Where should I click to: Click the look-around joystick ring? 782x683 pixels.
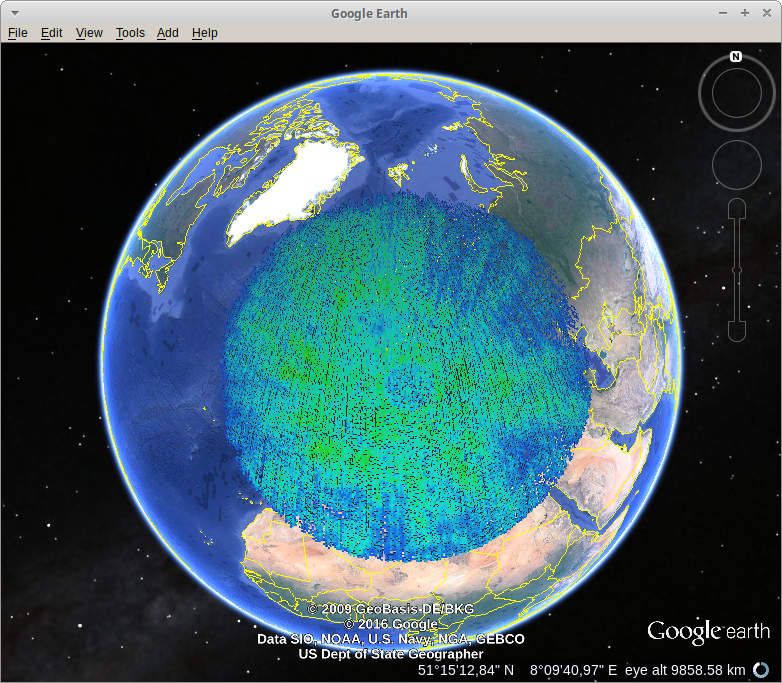pos(737,93)
